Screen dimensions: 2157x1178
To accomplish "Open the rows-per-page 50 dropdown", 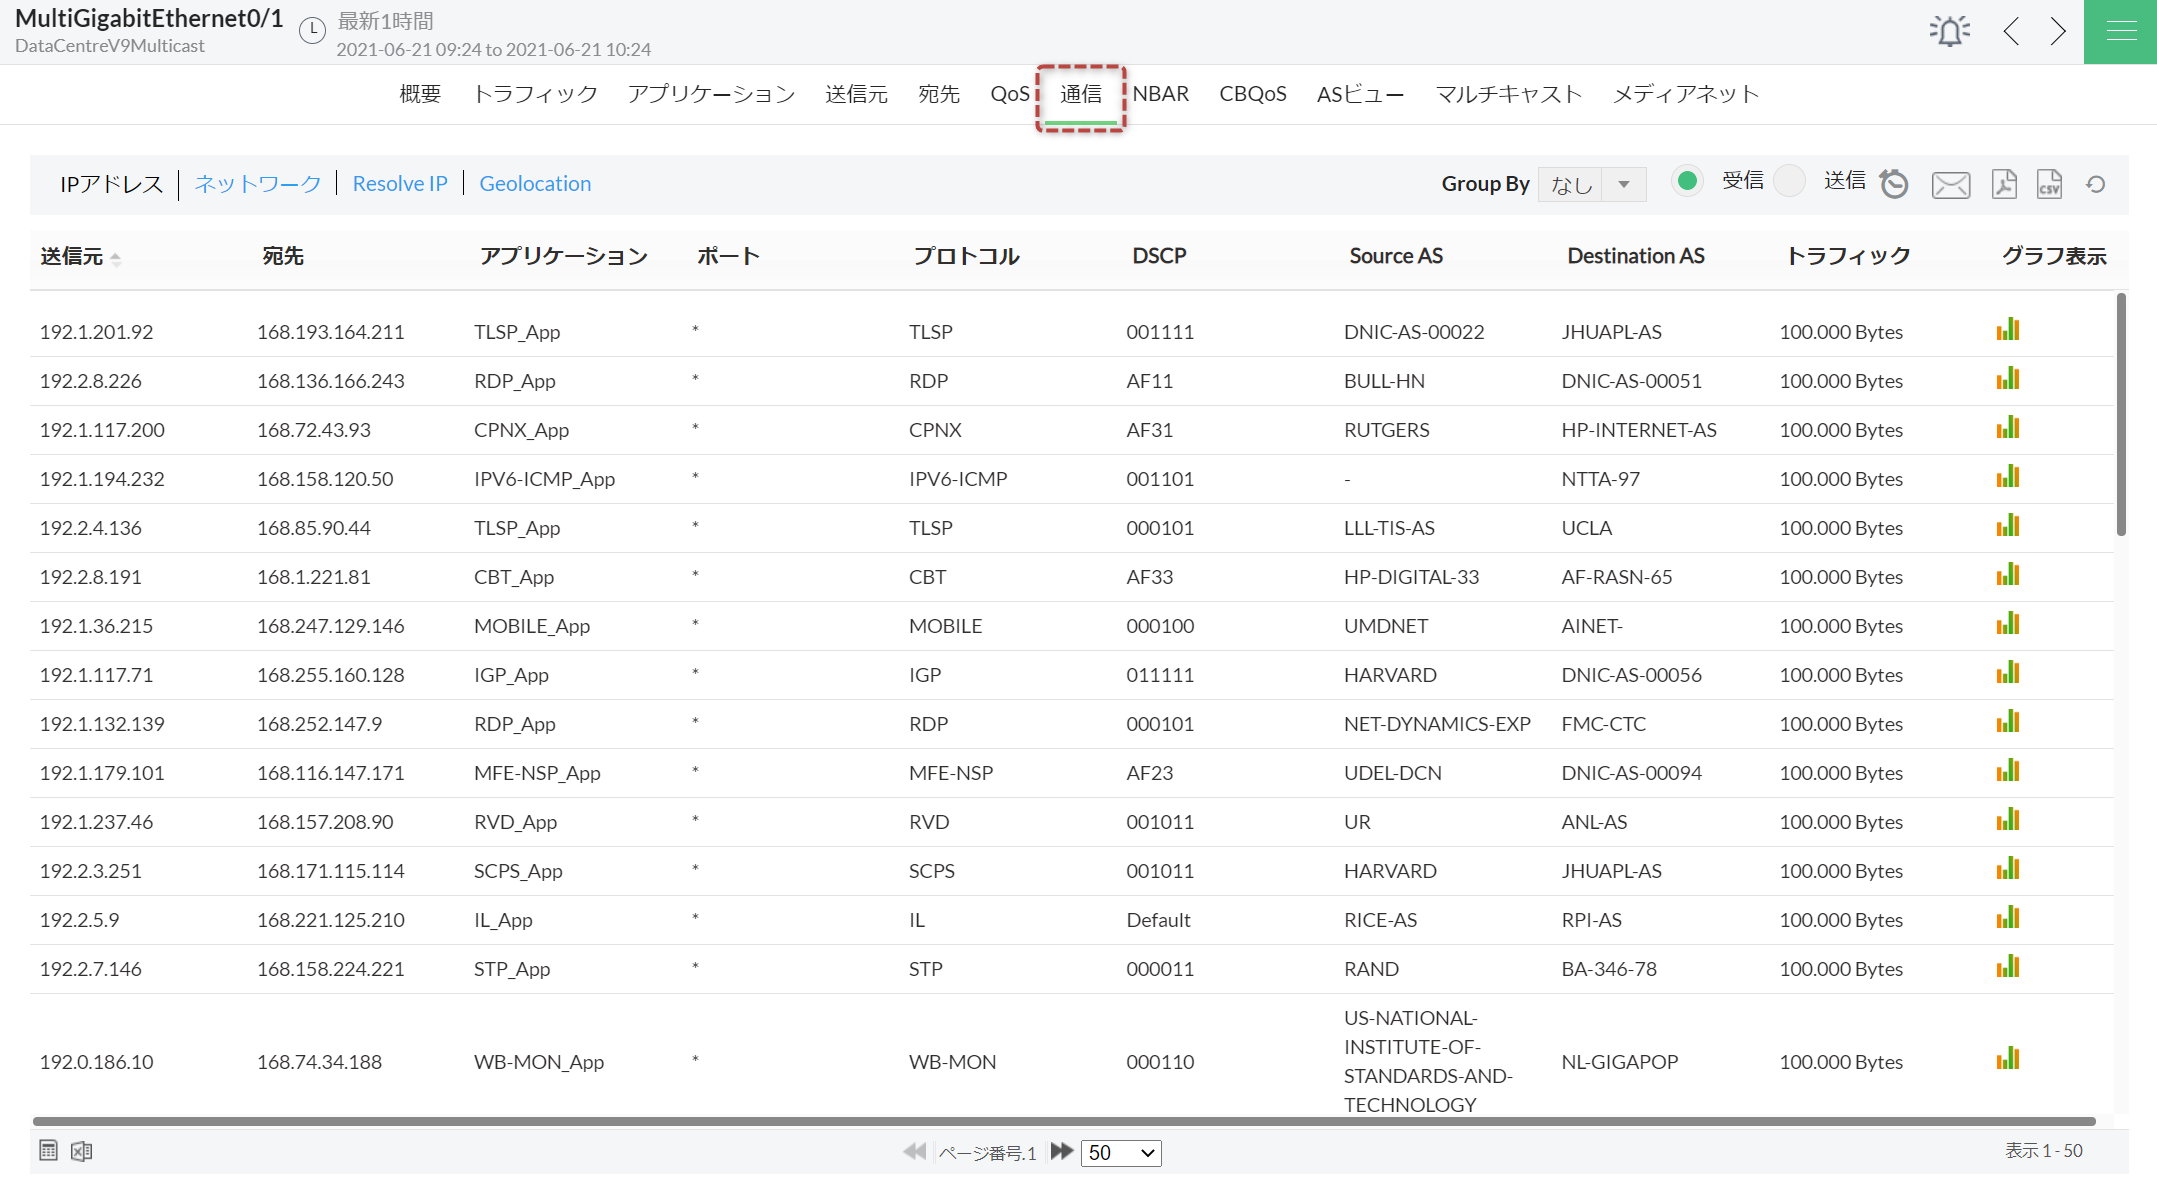I will [1120, 1153].
